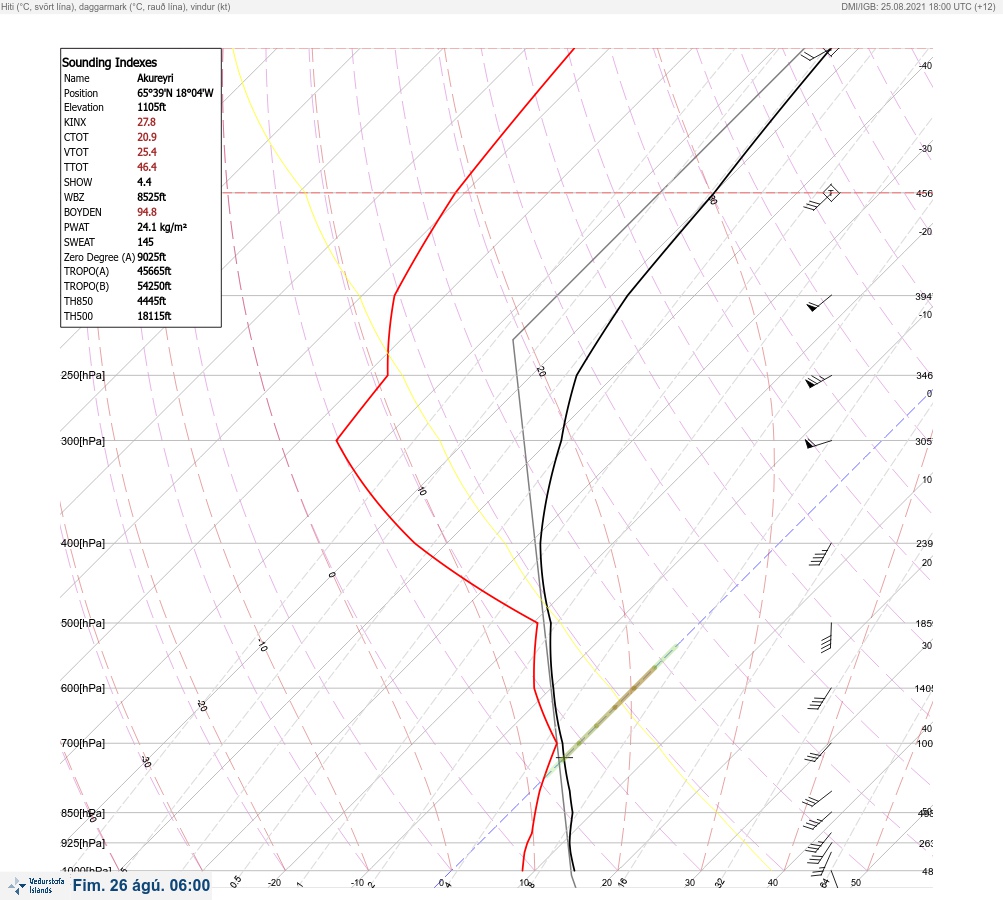Select the wind barb at 500 hPa level

[826, 637]
